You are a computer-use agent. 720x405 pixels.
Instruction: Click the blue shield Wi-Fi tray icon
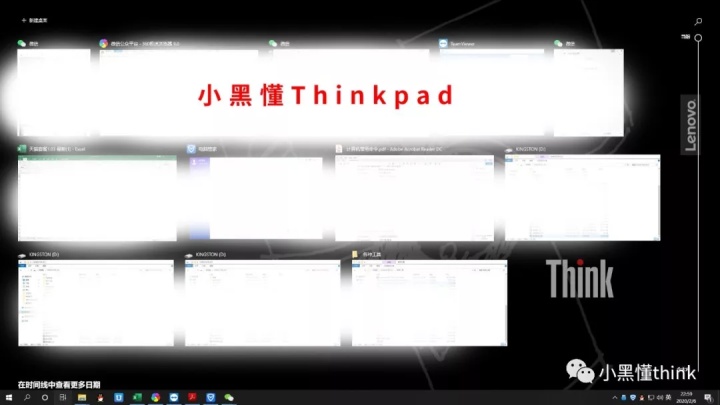point(633,398)
